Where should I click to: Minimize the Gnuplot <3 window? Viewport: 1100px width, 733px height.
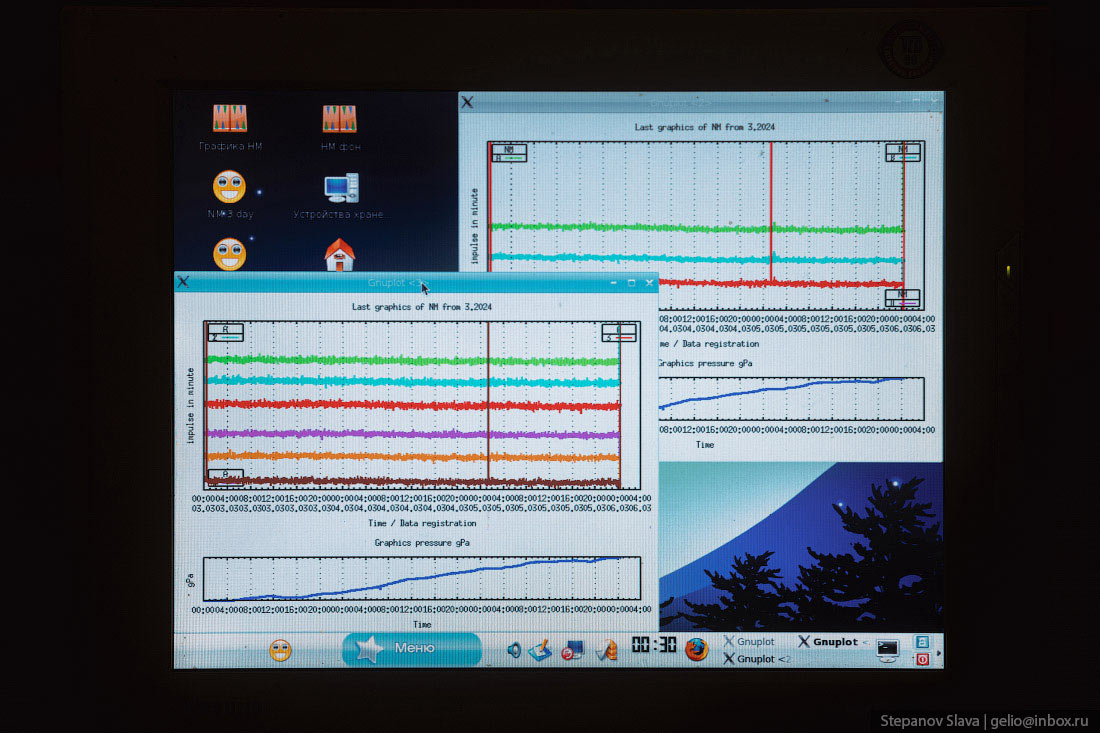click(x=613, y=283)
